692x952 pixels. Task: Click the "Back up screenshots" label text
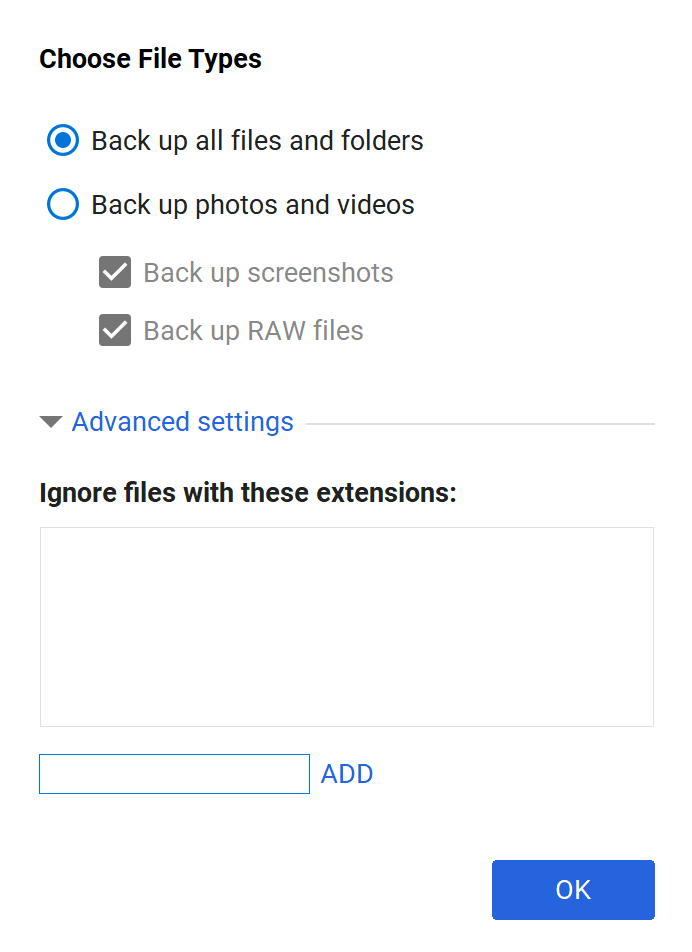tap(268, 273)
